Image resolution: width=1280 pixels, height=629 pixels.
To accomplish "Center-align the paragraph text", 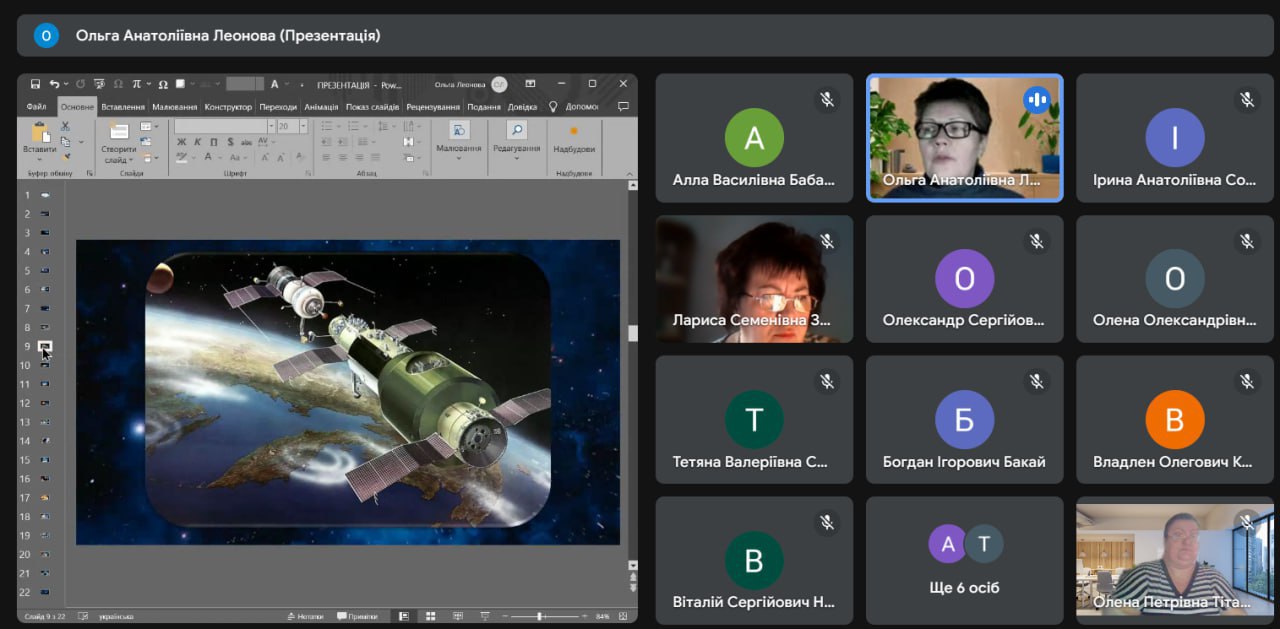I will click(x=342, y=157).
